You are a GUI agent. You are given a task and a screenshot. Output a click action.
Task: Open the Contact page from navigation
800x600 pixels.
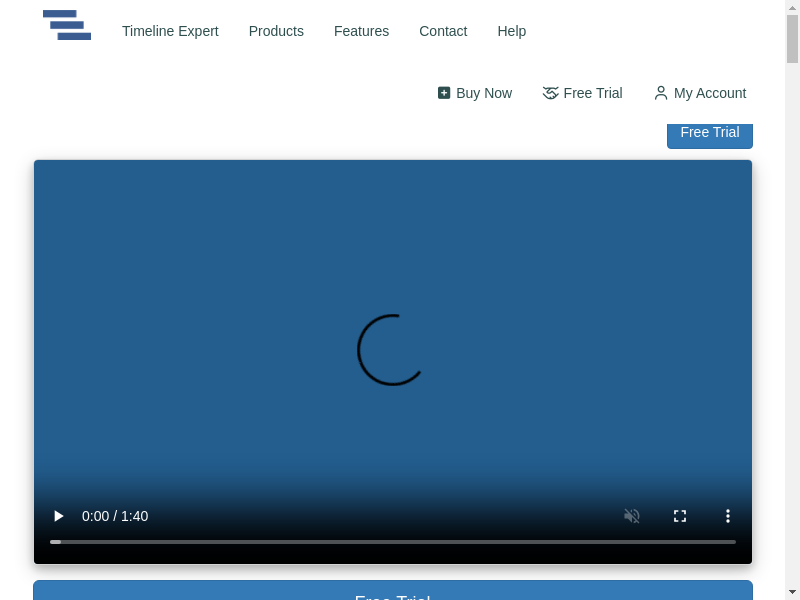443,31
